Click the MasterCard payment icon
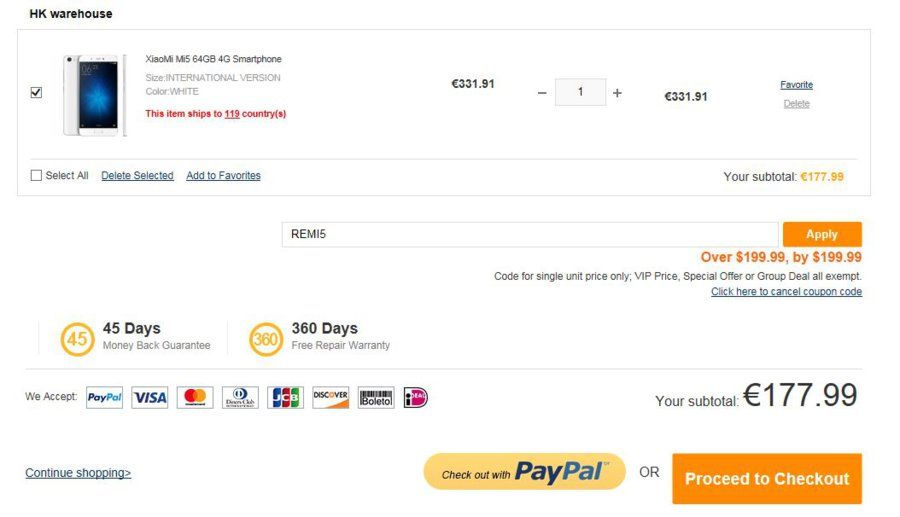This screenshot has height=517, width=900. pos(195,397)
